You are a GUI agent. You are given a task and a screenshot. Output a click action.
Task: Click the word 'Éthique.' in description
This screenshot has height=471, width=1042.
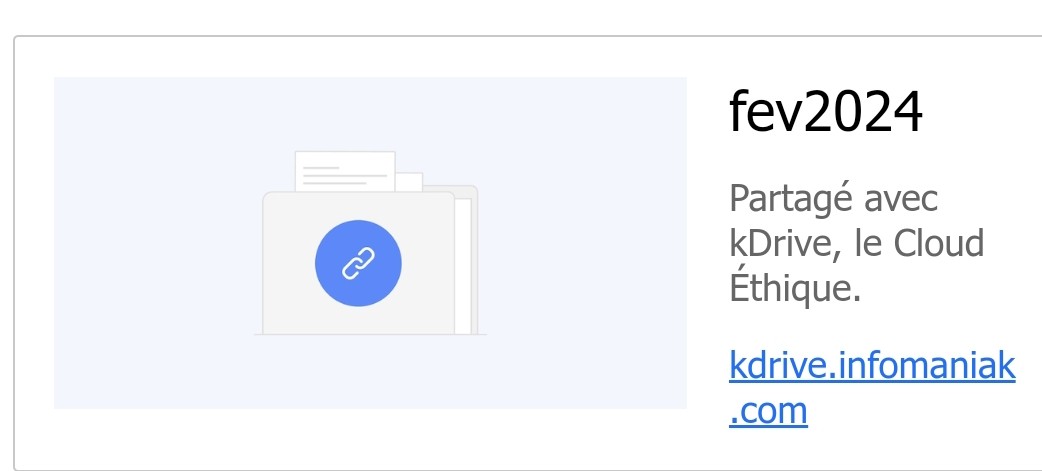coord(795,288)
